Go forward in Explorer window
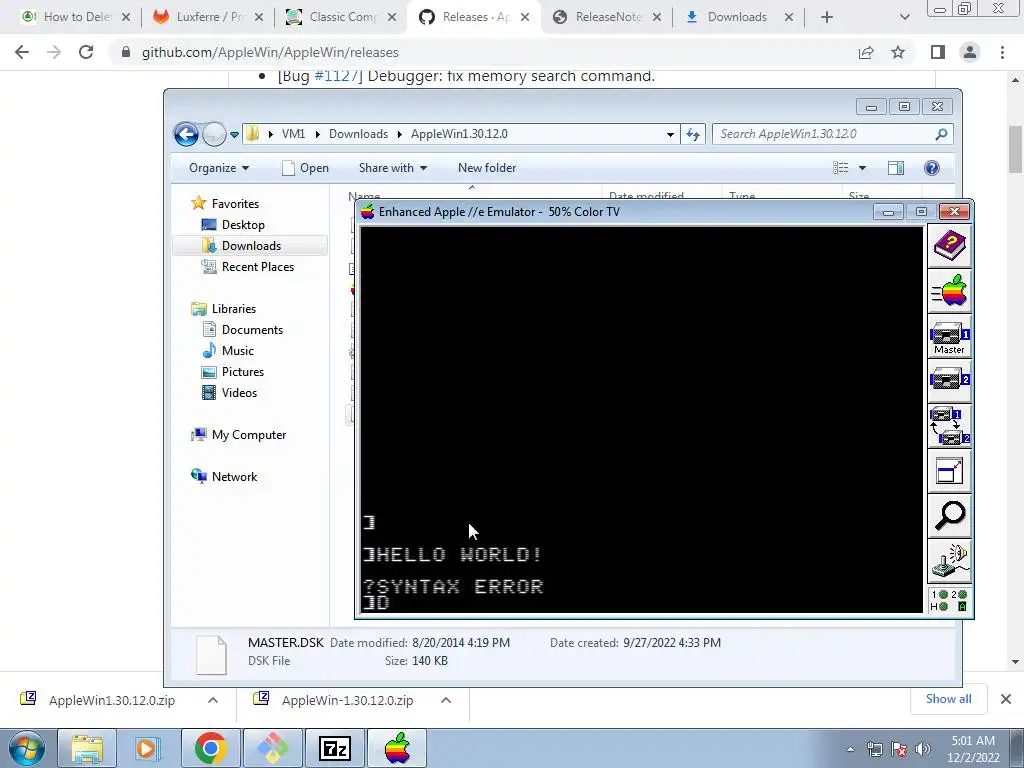This screenshot has width=1024, height=768. tap(214, 135)
